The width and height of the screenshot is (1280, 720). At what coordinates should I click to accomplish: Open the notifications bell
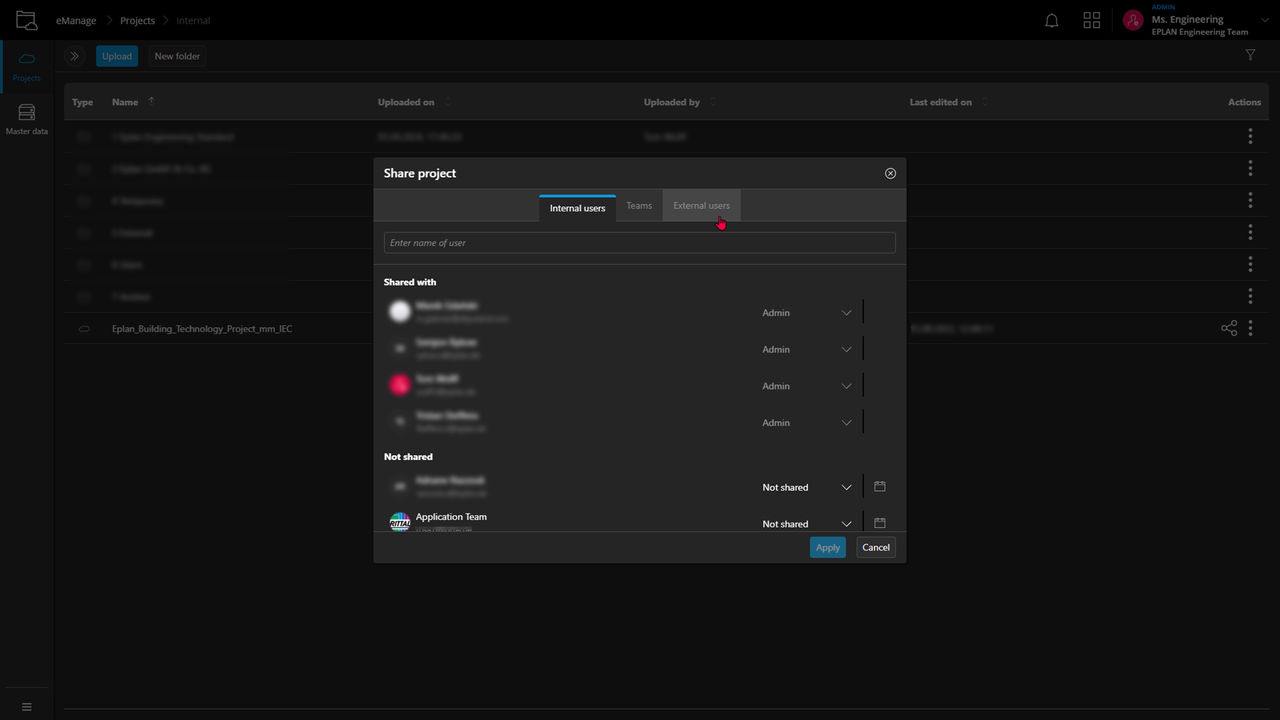click(1051, 20)
